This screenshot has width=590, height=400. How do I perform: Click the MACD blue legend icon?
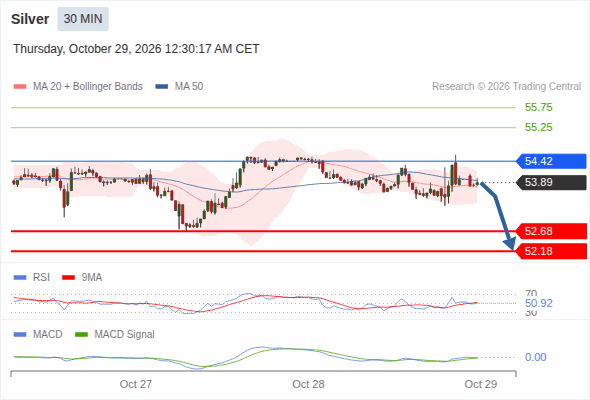(x=20, y=335)
